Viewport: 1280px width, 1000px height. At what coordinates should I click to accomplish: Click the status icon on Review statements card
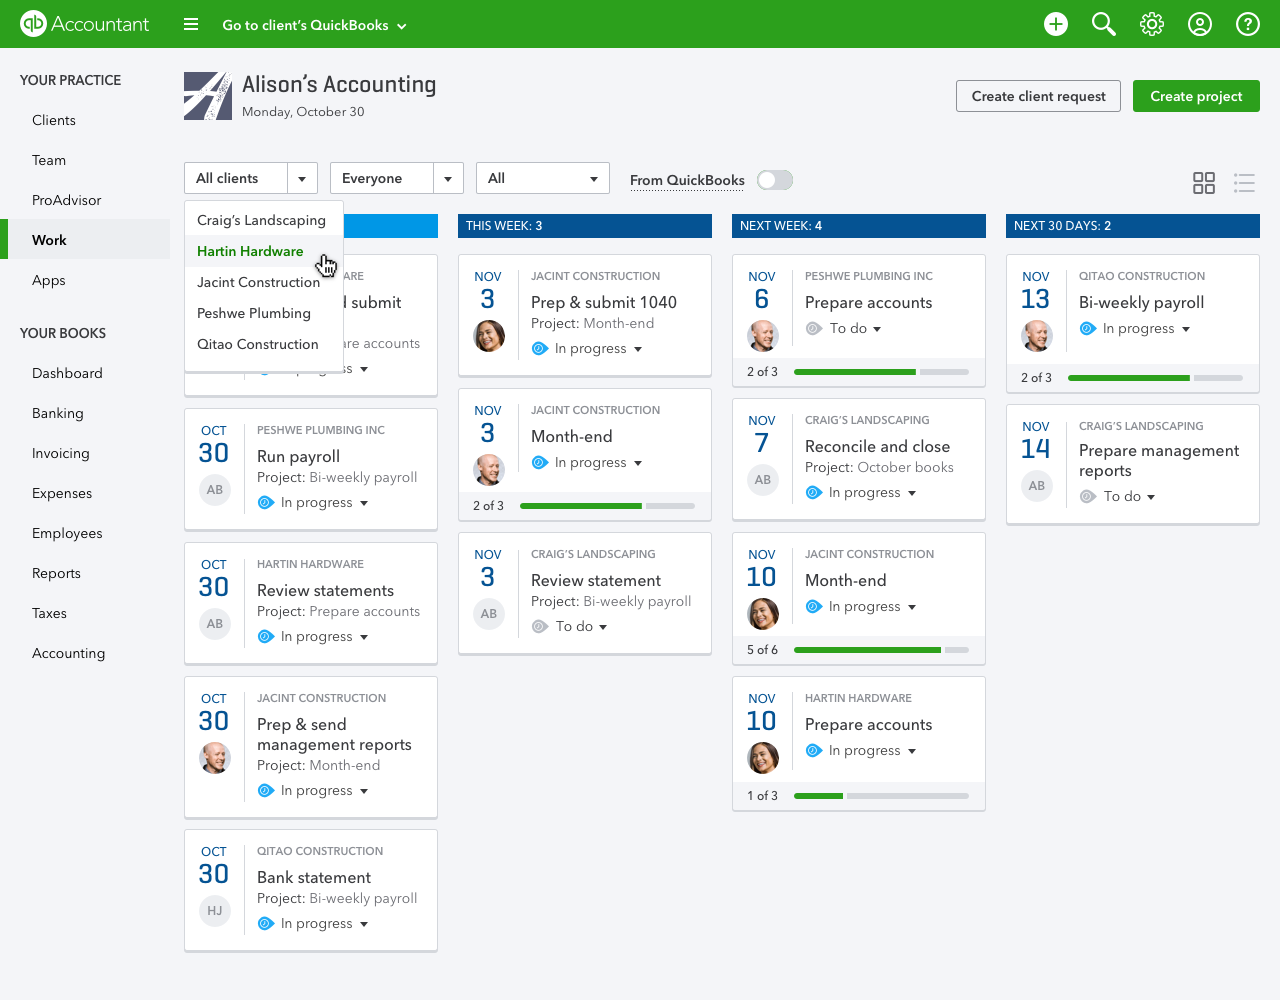pyautogui.click(x=266, y=636)
